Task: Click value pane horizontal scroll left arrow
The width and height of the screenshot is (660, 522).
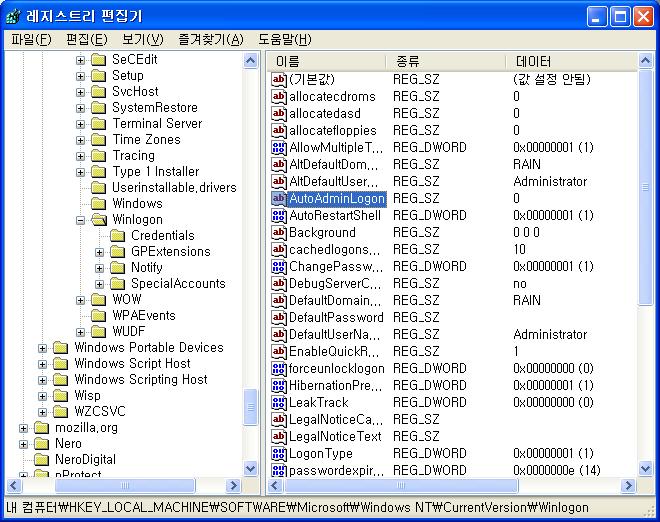Action: pyautogui.click(x=275, y=486)
